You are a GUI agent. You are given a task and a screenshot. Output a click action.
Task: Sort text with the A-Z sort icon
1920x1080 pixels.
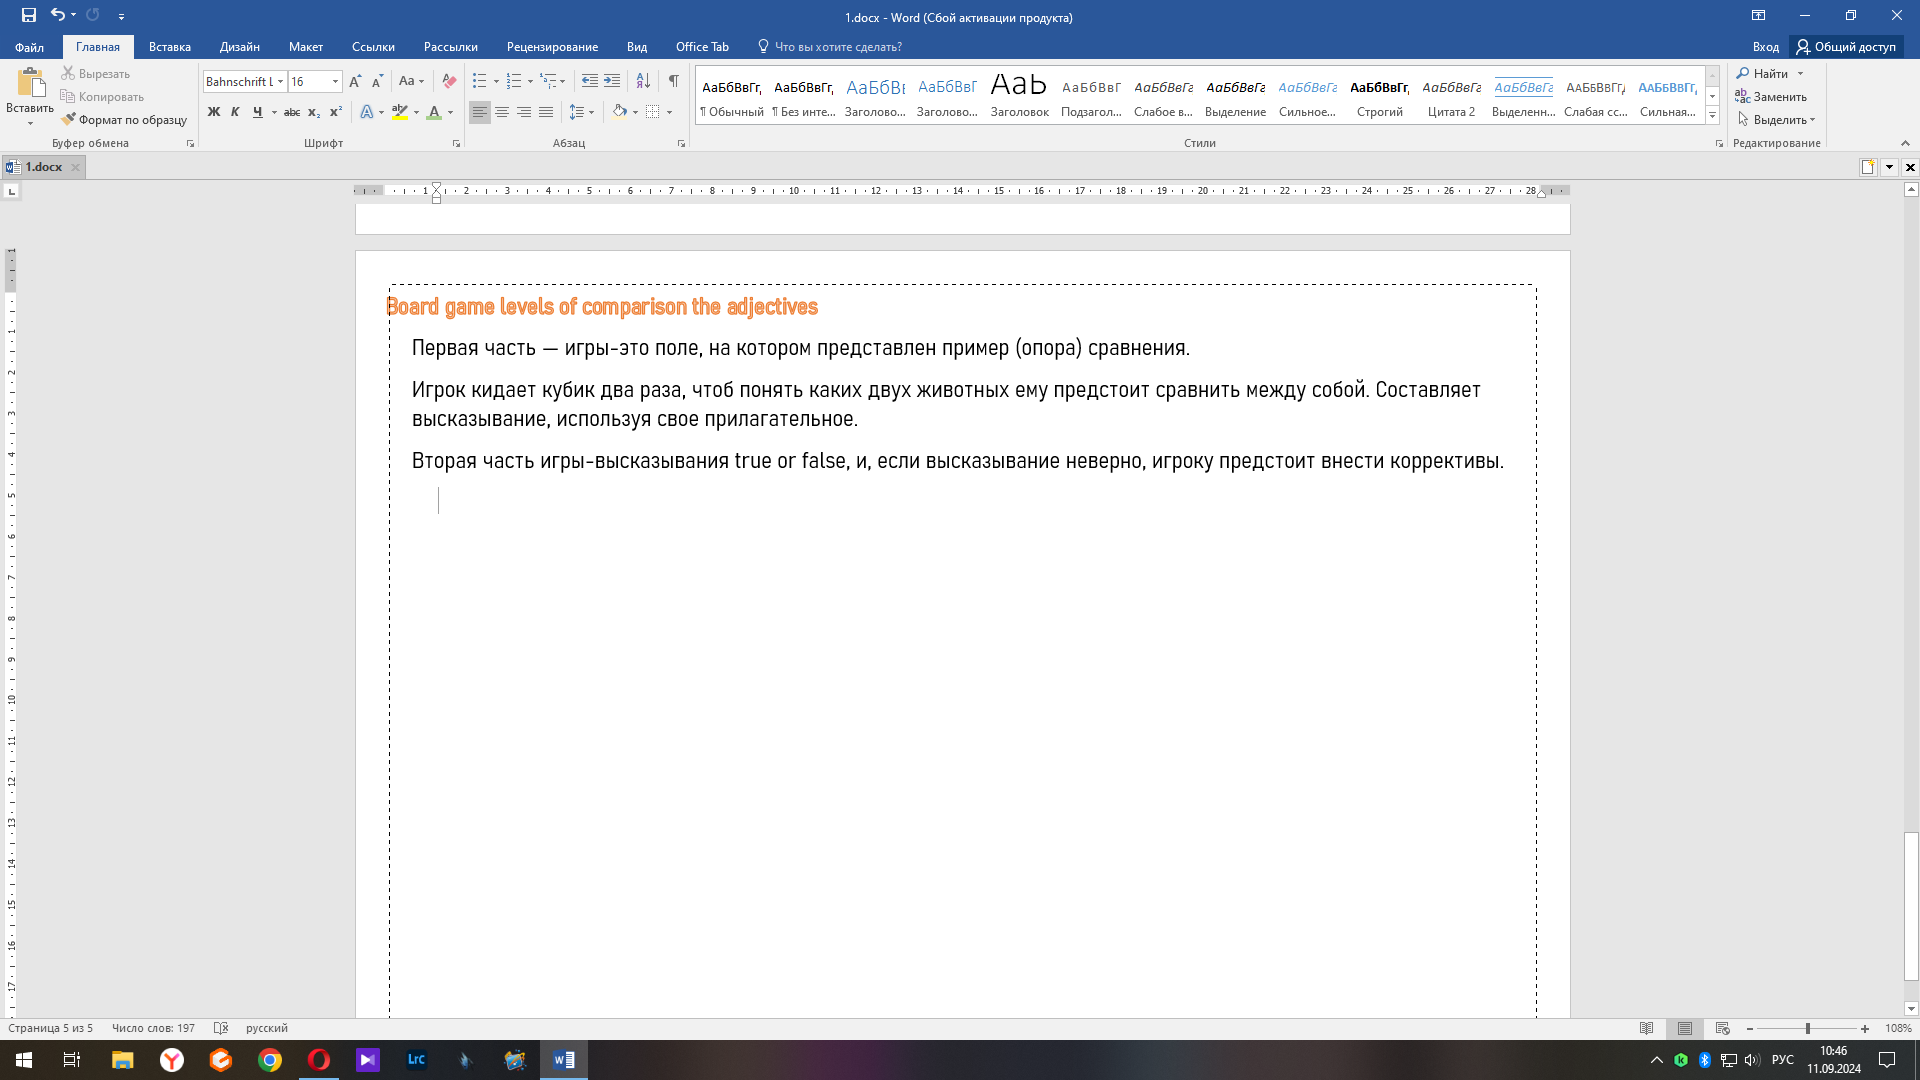tap(643, 82)
